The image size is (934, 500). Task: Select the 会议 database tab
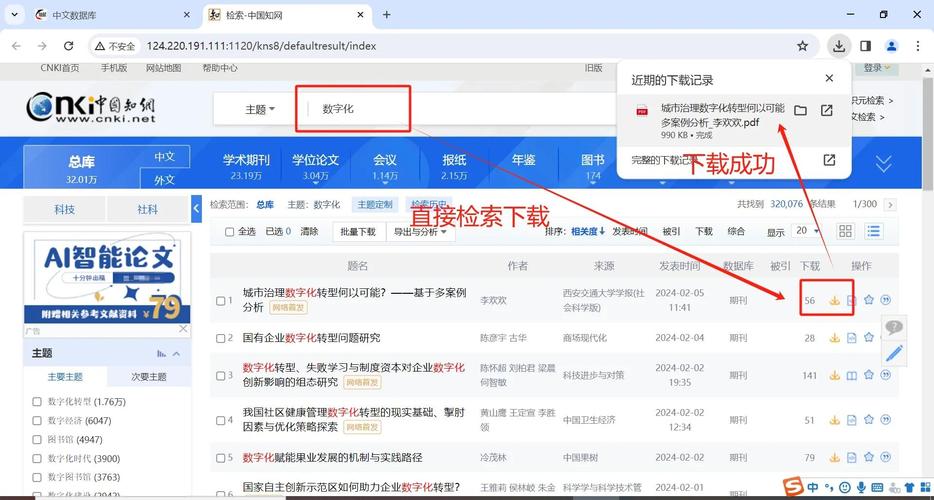[x=385, y=167]
